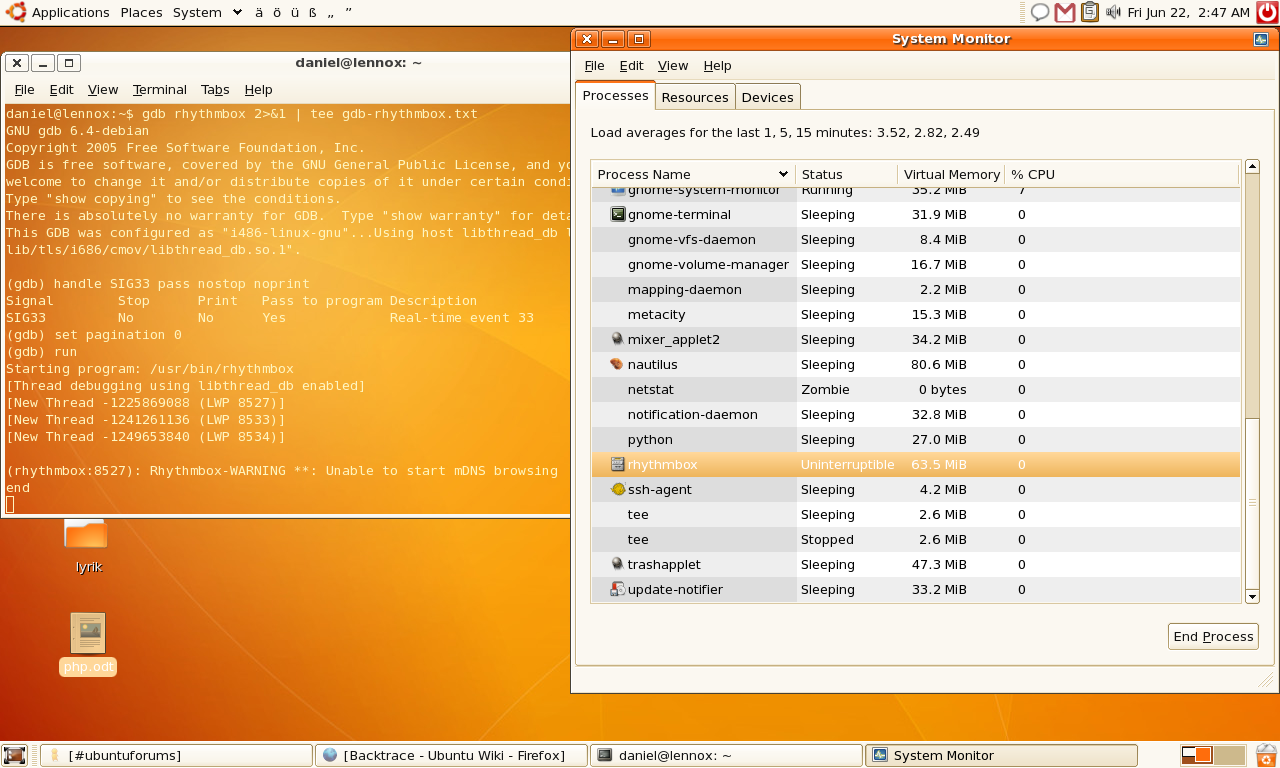Click the process list scrollbar down arrow

click(1252, 596)
